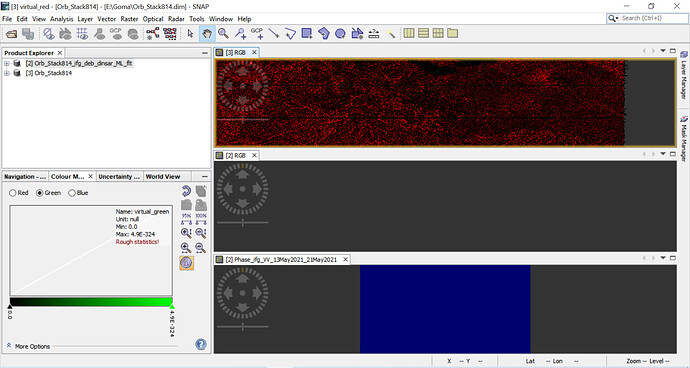Activate the selection arrow tool

(190, 34)
